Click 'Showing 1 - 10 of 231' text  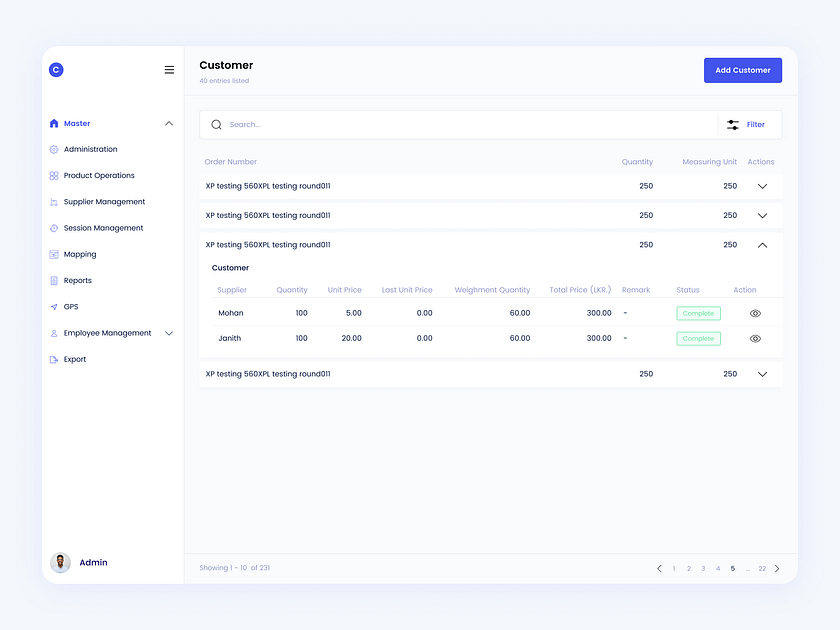tap(235, 568)
